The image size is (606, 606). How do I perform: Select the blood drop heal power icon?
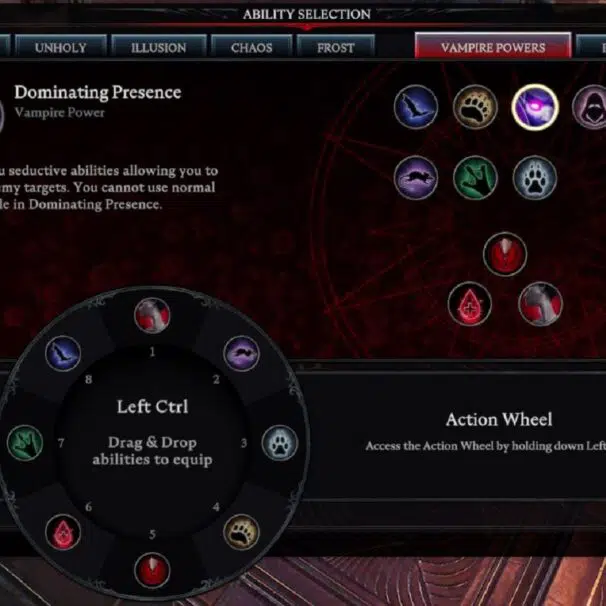click(x=470, y=304)
